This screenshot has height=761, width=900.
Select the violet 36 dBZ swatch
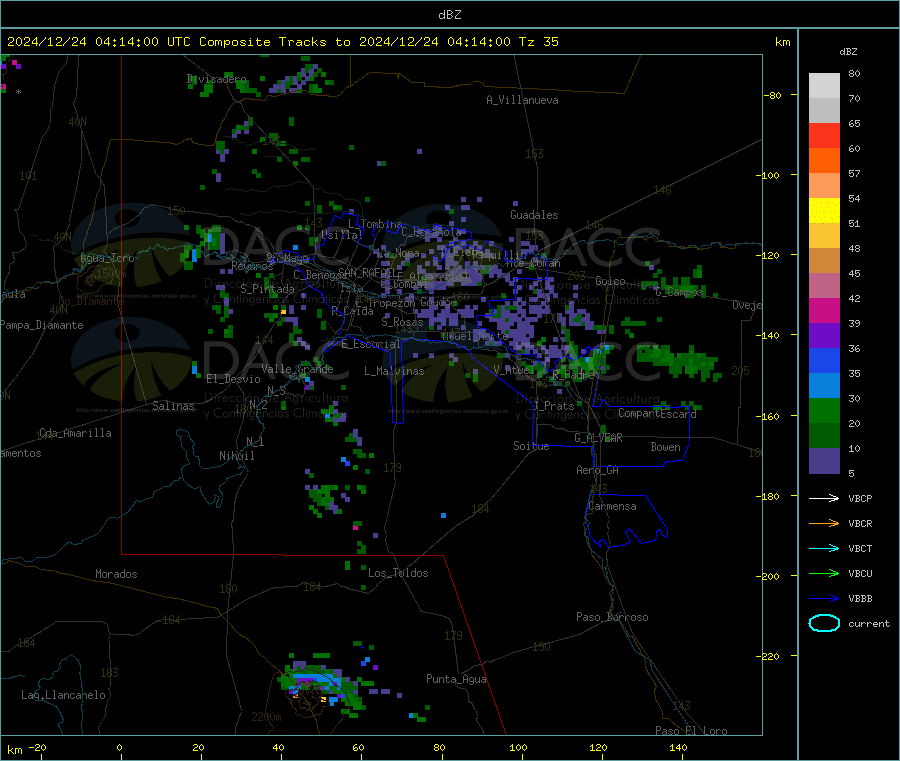824,336
